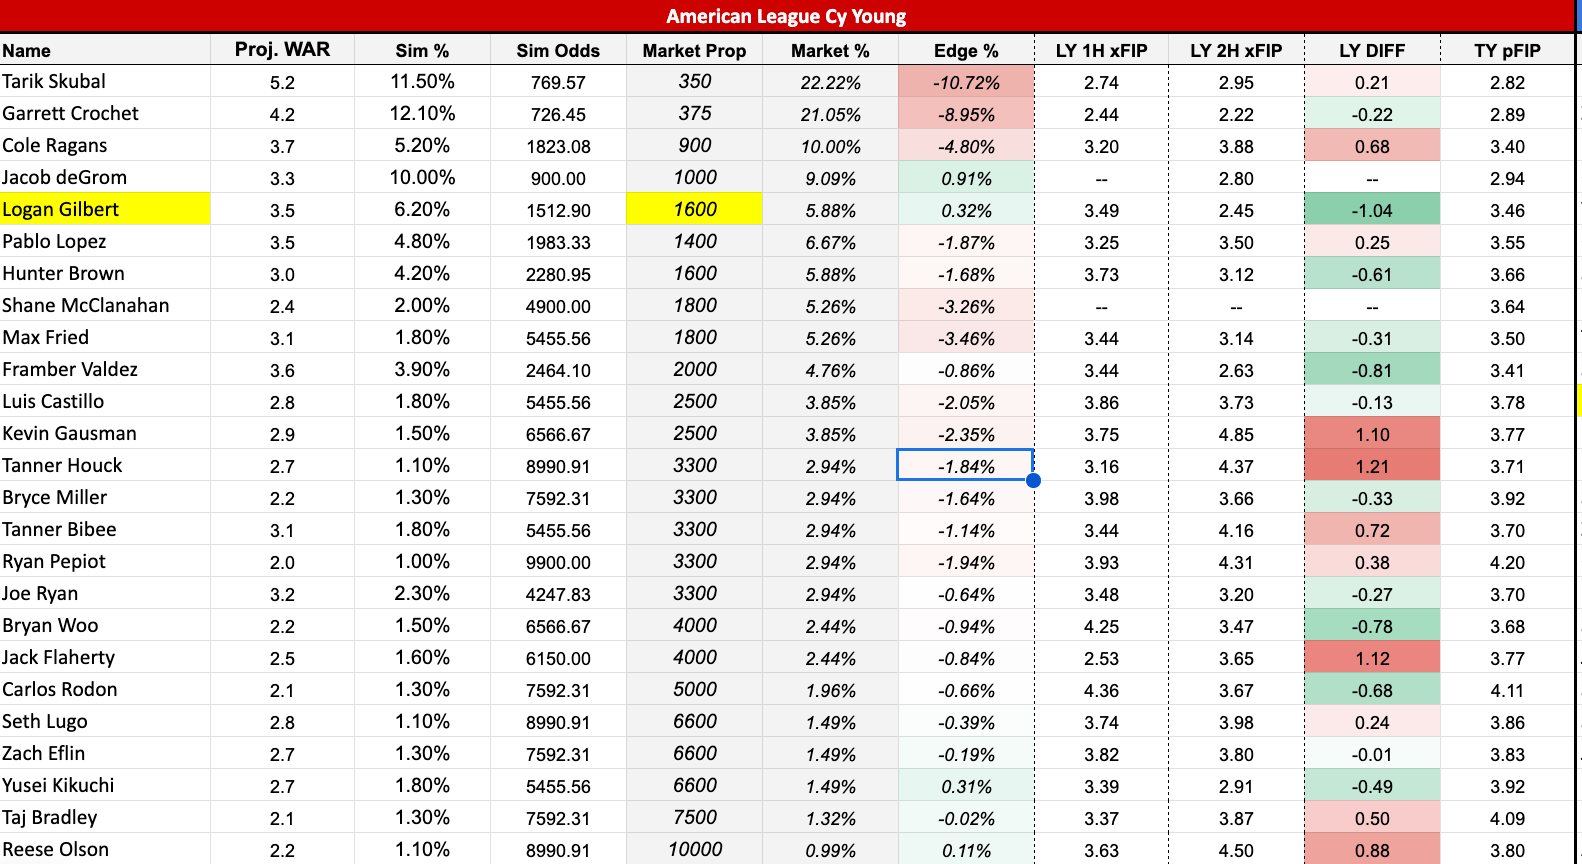Click Tanner Houck's selected -1.84% Edge cell
The height and width of the screenshot is (864, 1582).
pos(966,465)
